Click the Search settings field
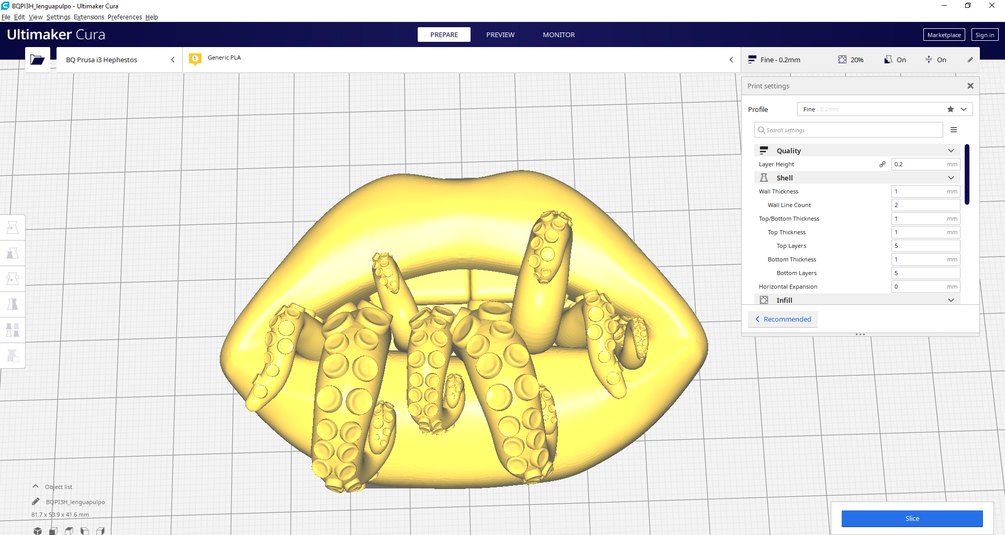The width and height of the screenshot is (1005, 535). (x=849, y=130)
